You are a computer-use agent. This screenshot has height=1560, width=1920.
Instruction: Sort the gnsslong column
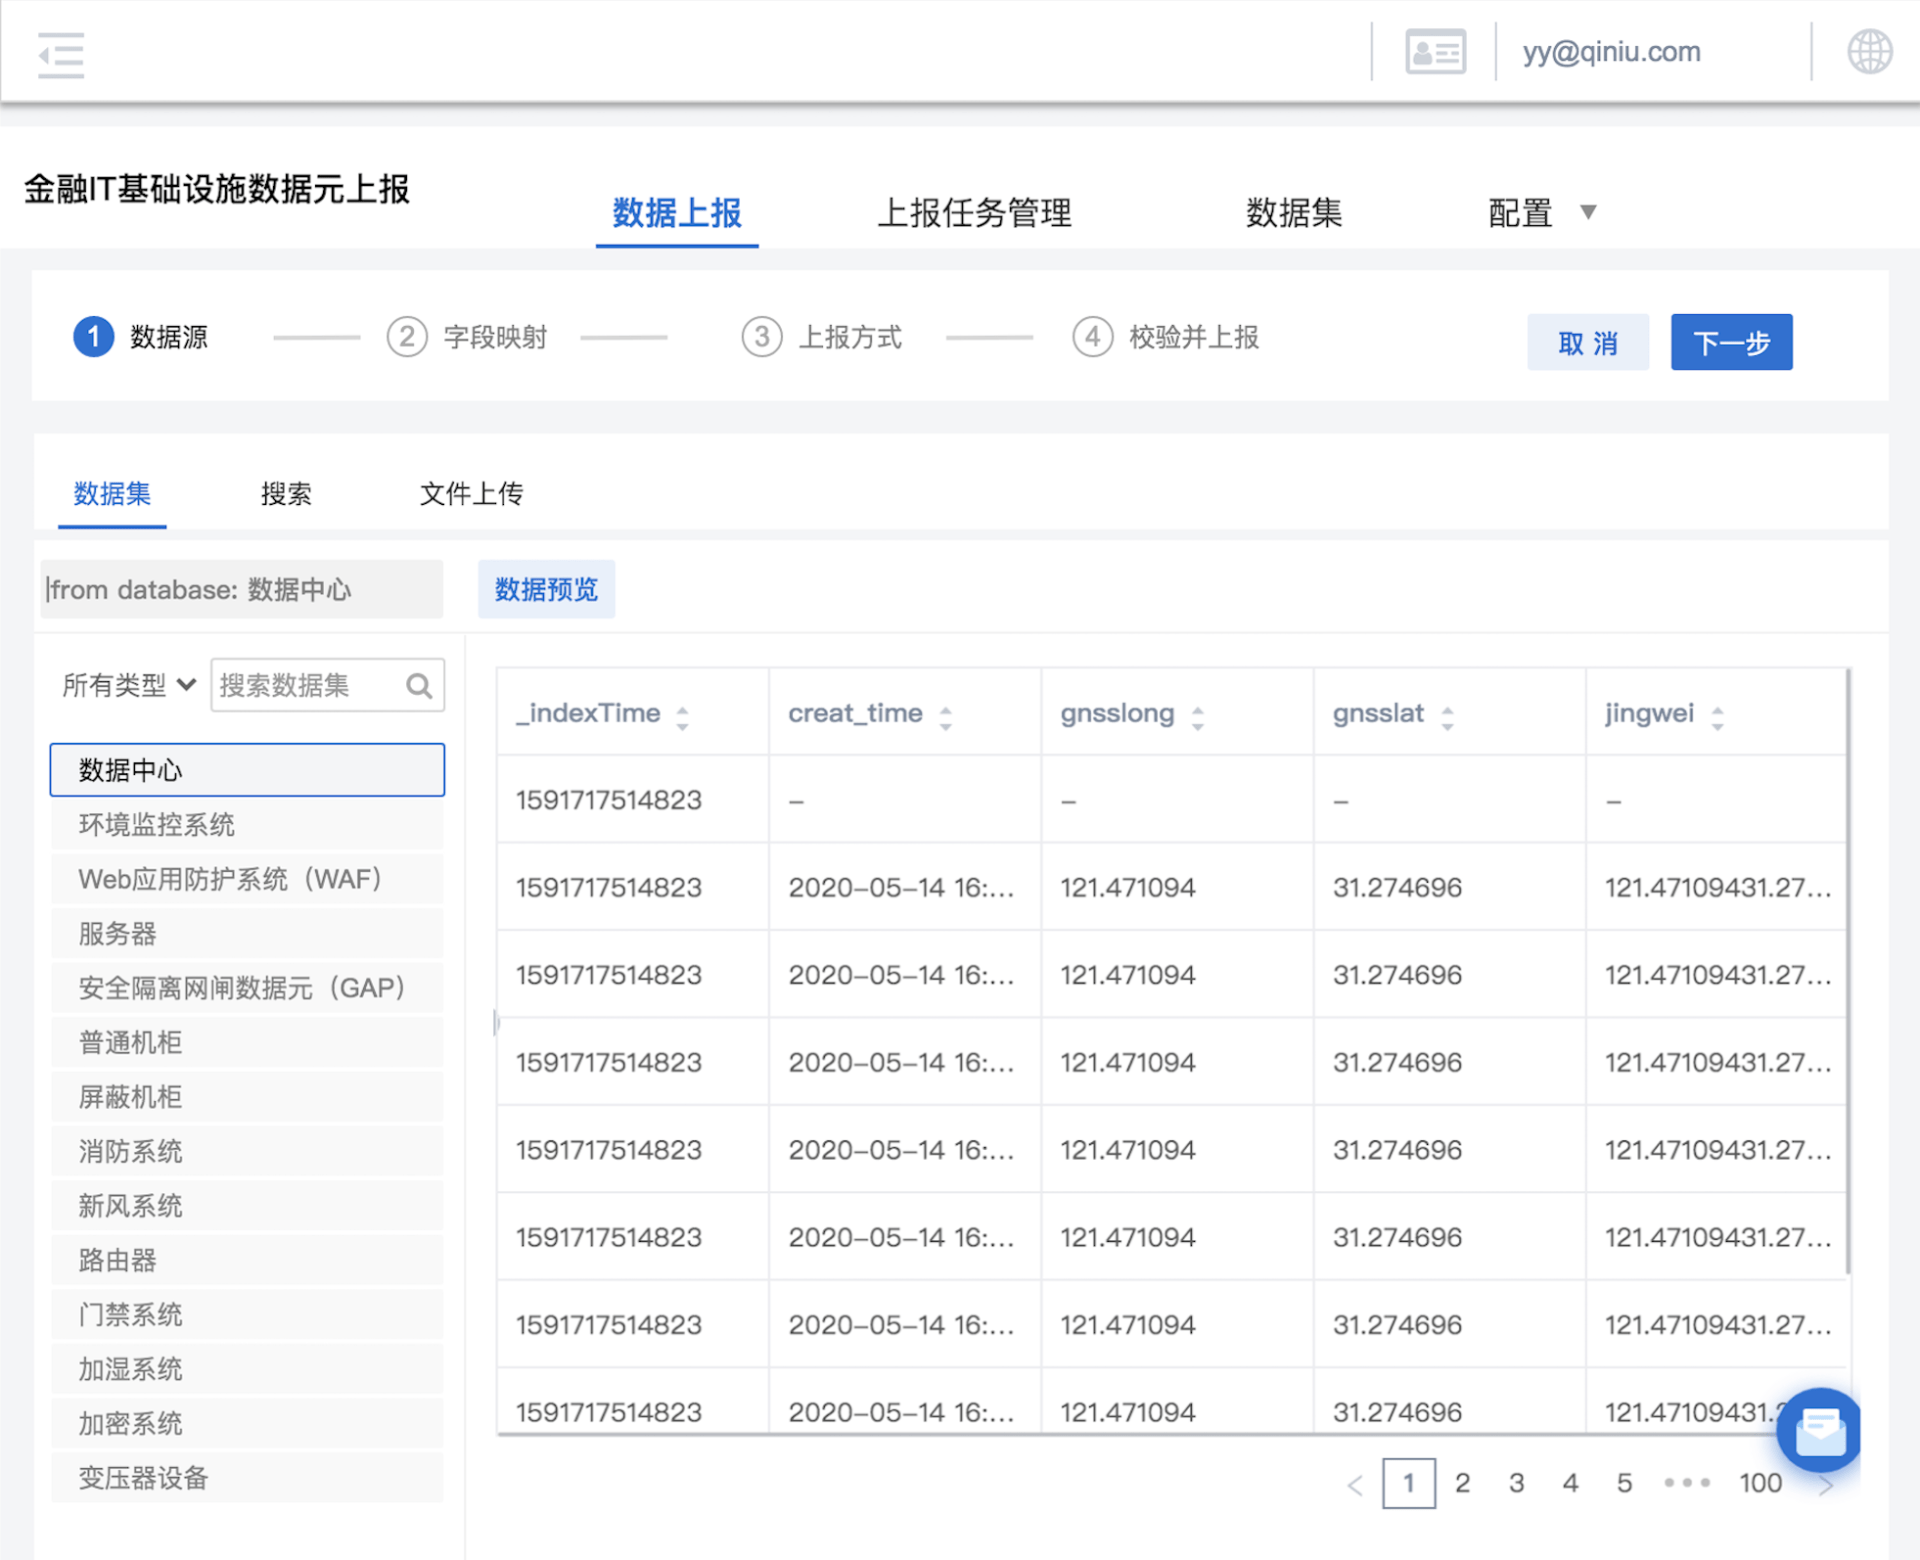[x=1197, y=713]
